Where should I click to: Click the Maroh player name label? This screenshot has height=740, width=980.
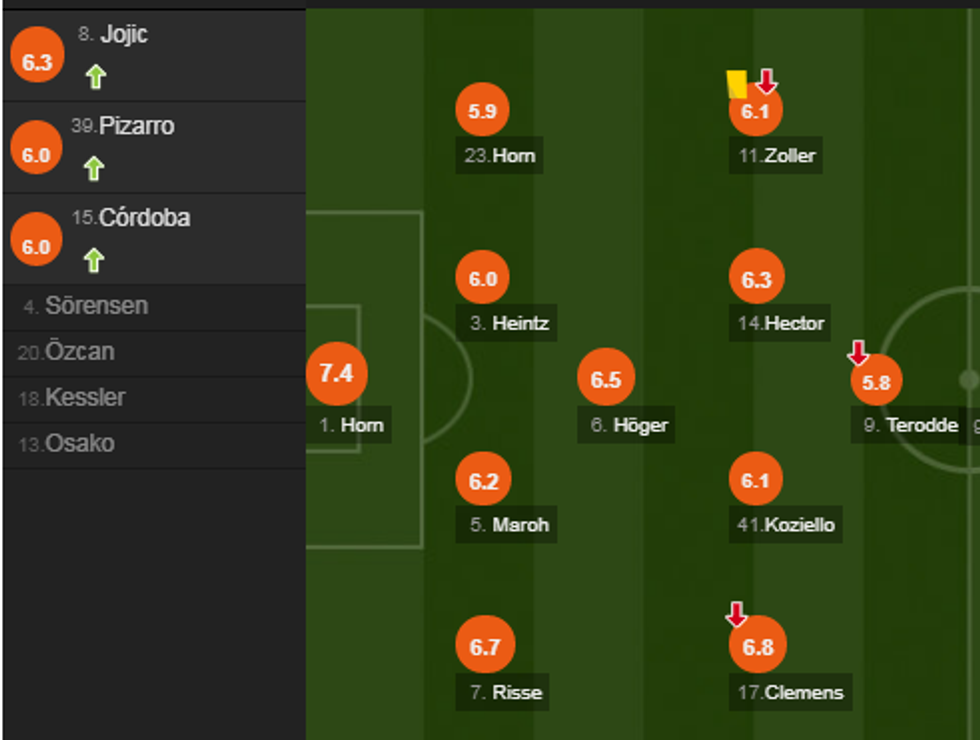520,525
